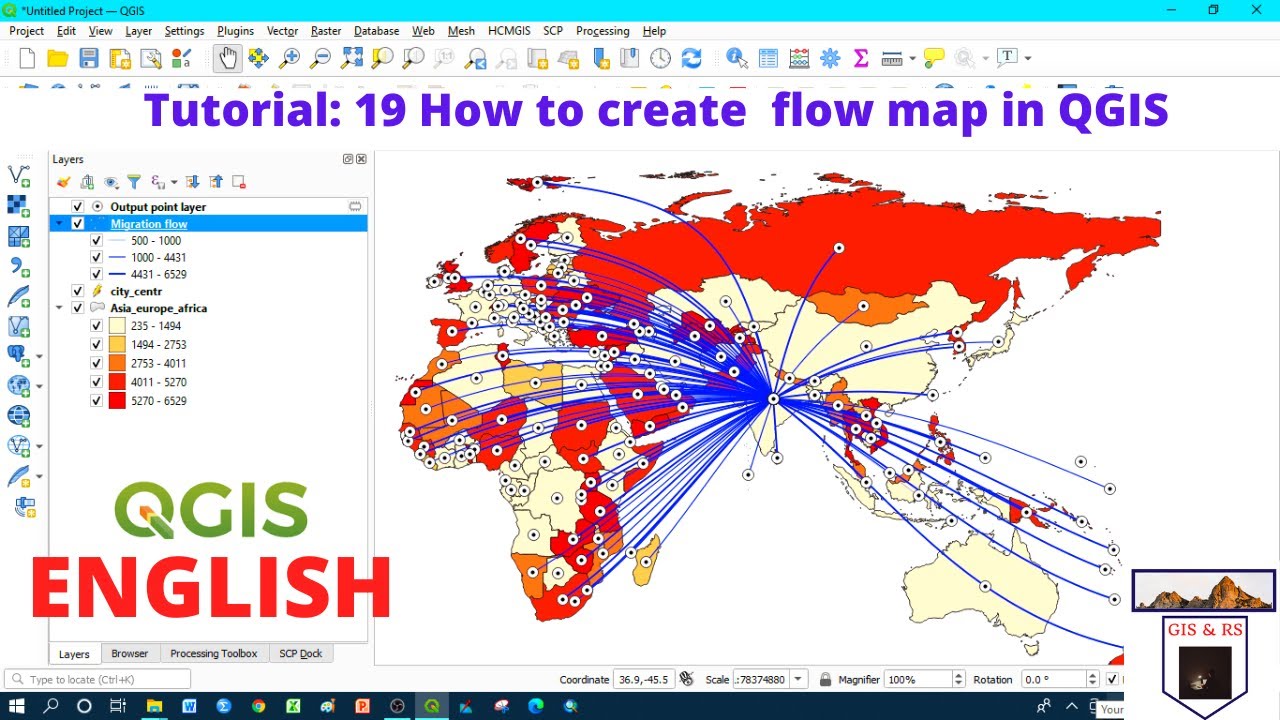Collapse the Asia_europe_africa layer tree
This screenshot has height=720, width=1280.
coord(59,308)
